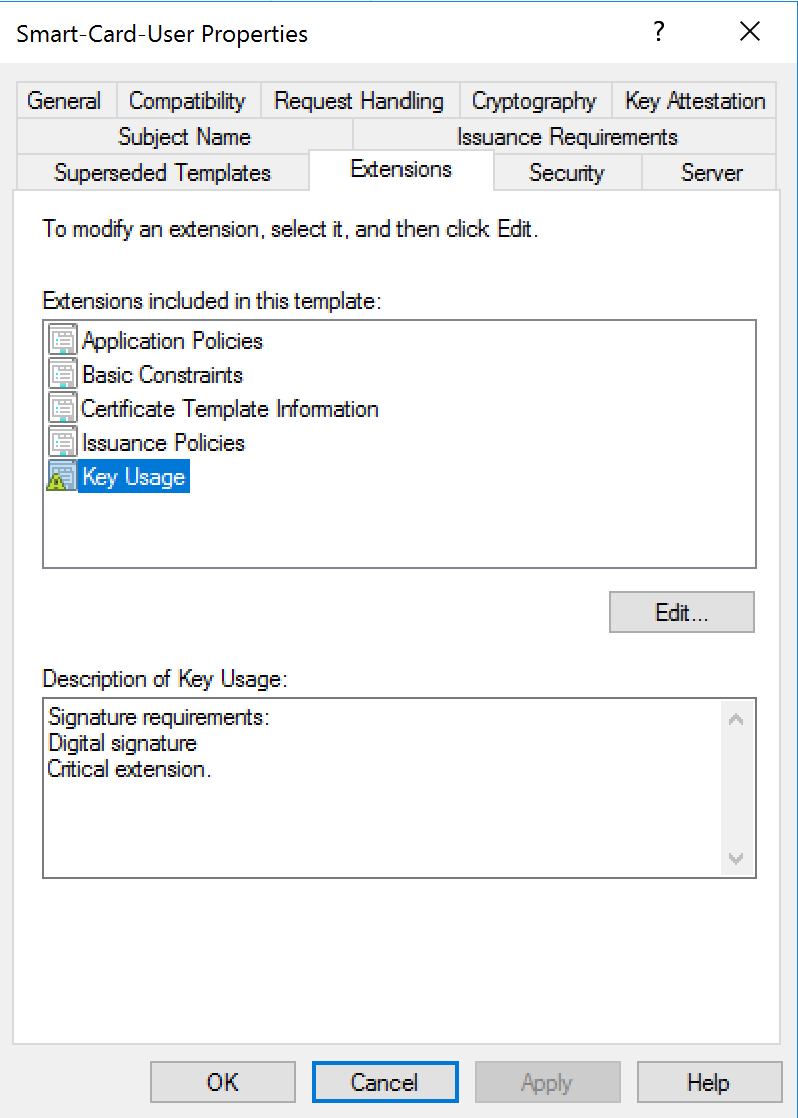This screenshot has height=1118, width=798.
Task: Click the question mark help icon
Action: click(x=659, y=32)
